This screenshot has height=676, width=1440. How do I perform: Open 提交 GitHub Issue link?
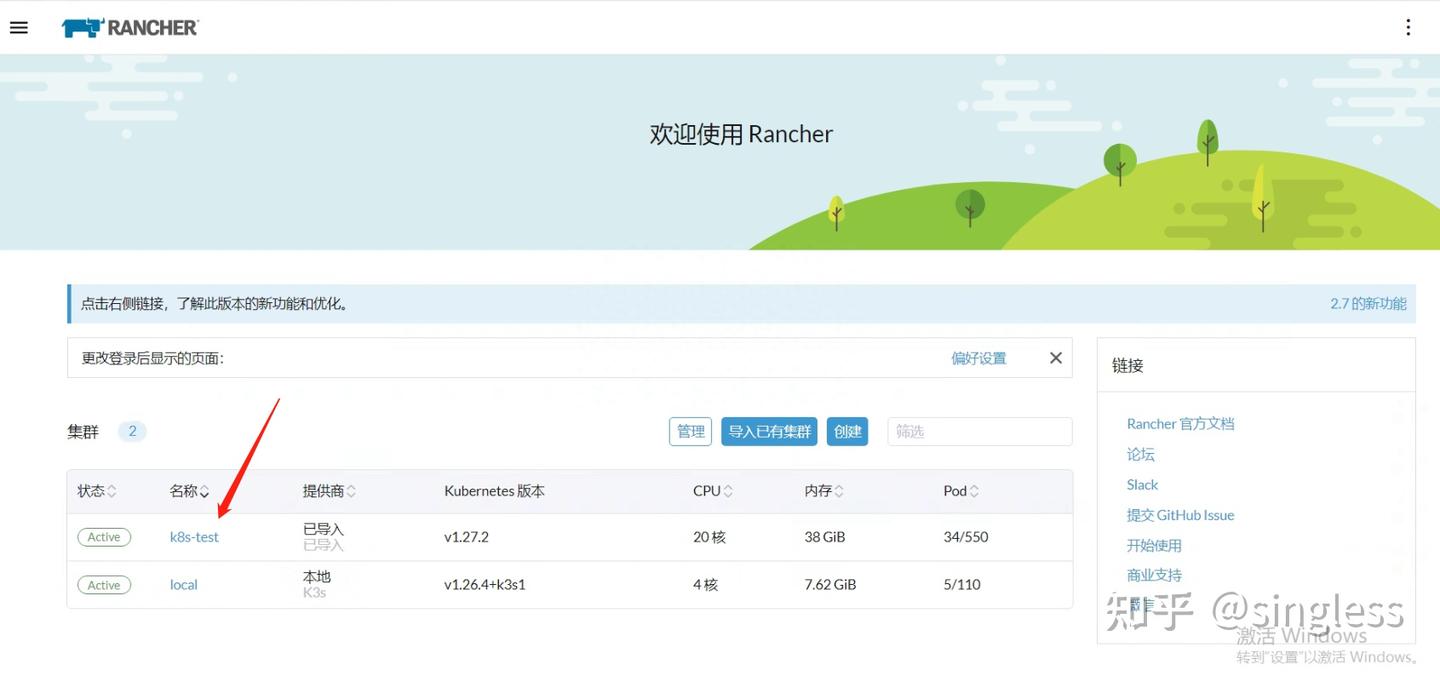[1181, 515]
